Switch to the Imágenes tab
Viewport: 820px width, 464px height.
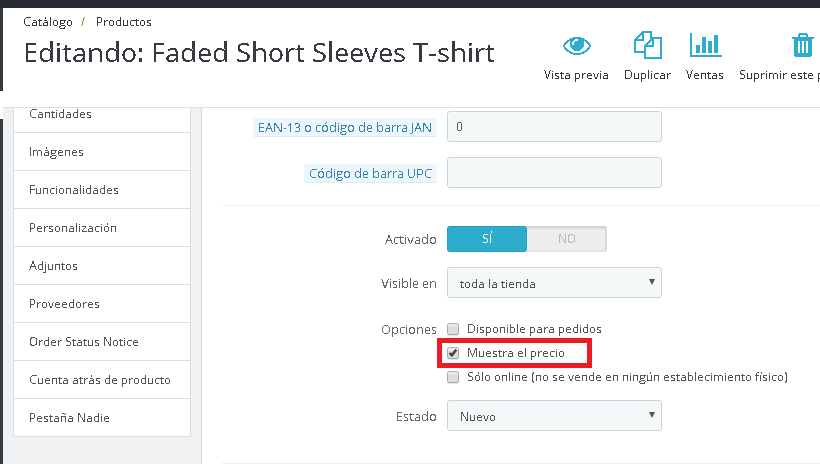(57, 152)
